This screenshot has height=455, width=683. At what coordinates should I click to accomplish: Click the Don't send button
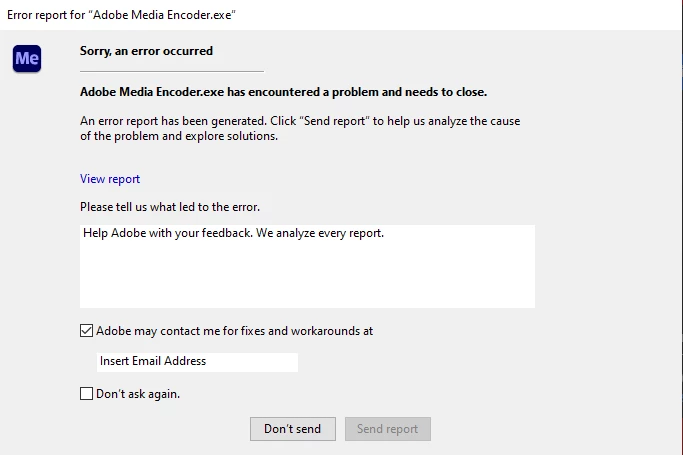pos(293,429)
